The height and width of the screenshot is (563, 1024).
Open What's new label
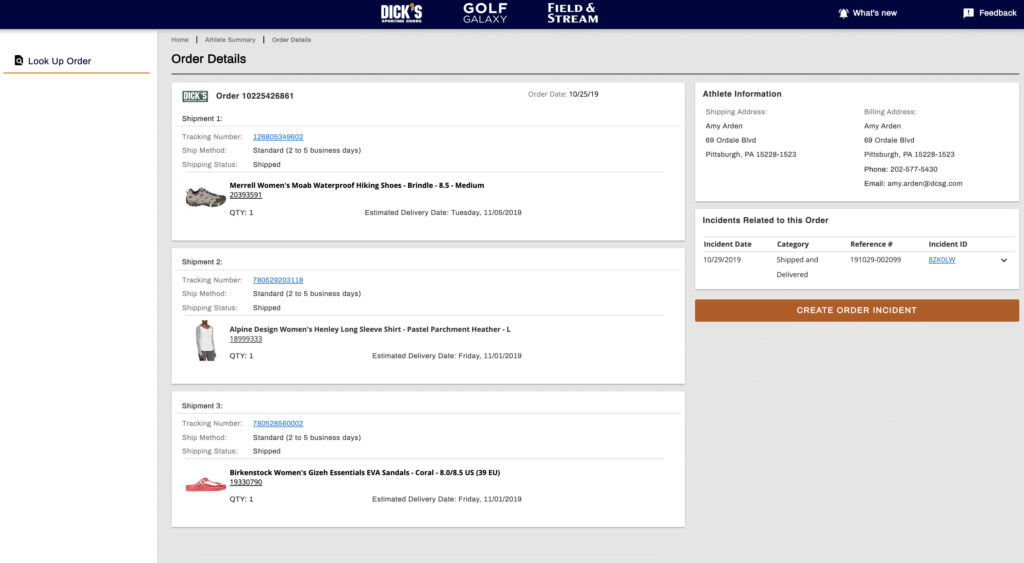point(874,13)
